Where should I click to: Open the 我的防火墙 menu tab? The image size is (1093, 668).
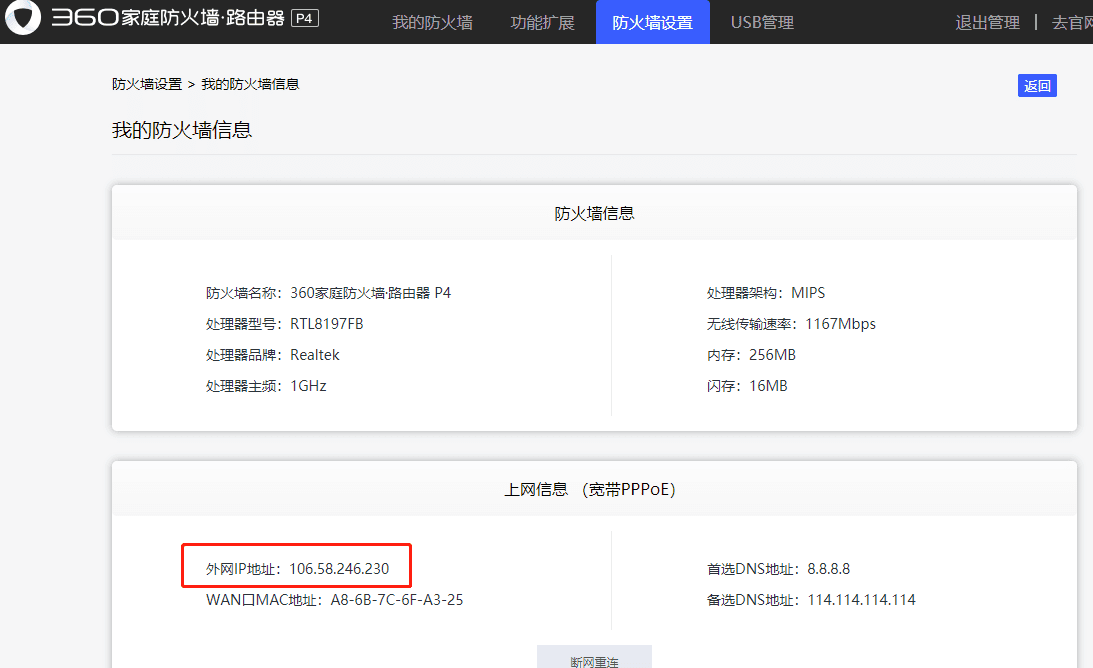point(432,21)
